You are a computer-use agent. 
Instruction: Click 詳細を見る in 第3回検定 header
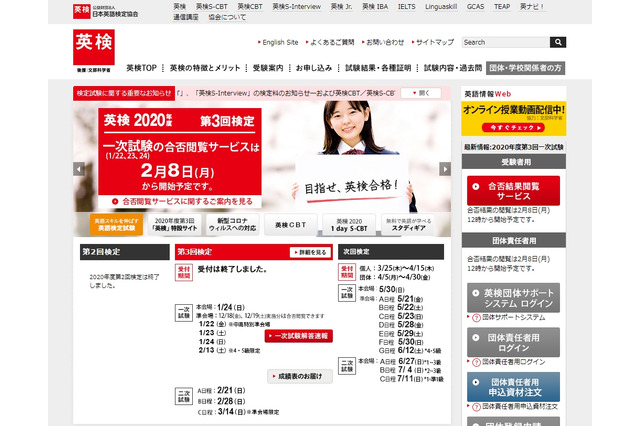click(310, 253)
